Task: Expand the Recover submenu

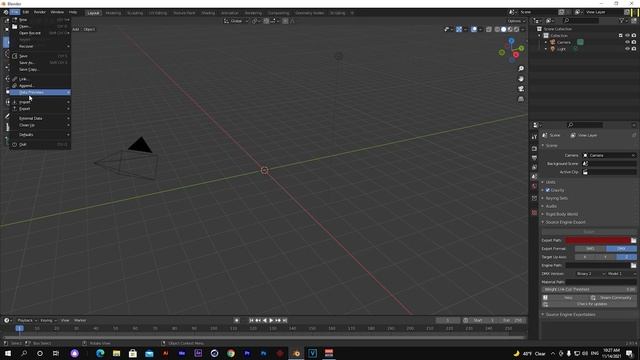Action: (40, 46)
